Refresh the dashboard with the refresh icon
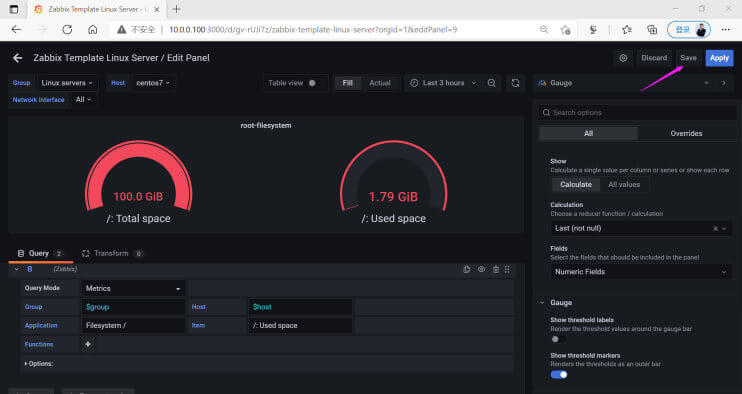This screenshot has height=394, width=742. (515, 83)
